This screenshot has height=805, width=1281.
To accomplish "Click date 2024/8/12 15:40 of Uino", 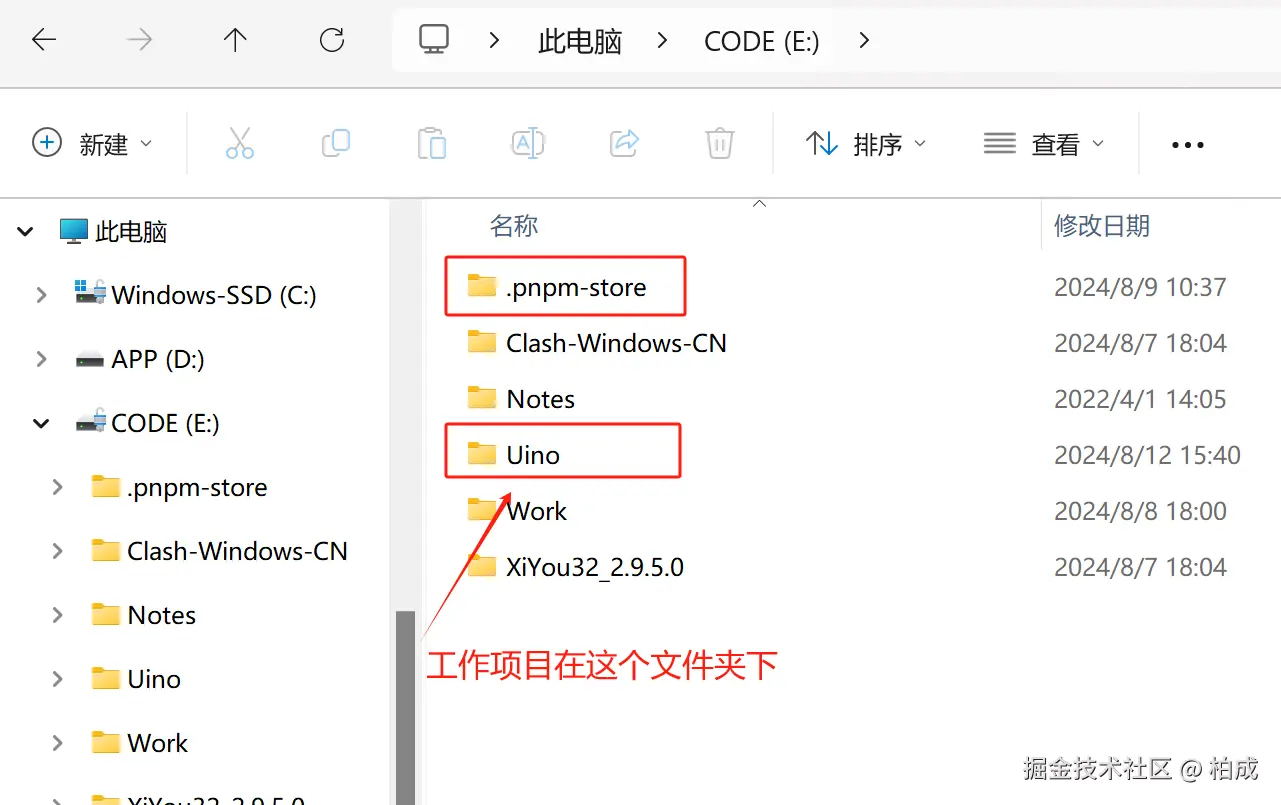I will point(1147,456).
